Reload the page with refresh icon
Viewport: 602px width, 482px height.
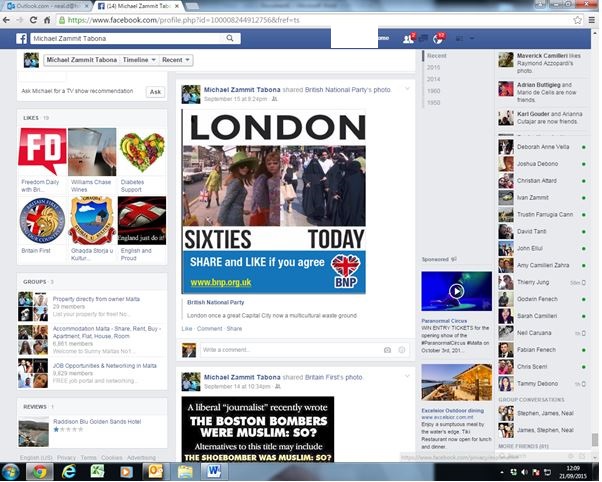click(33, 20)
